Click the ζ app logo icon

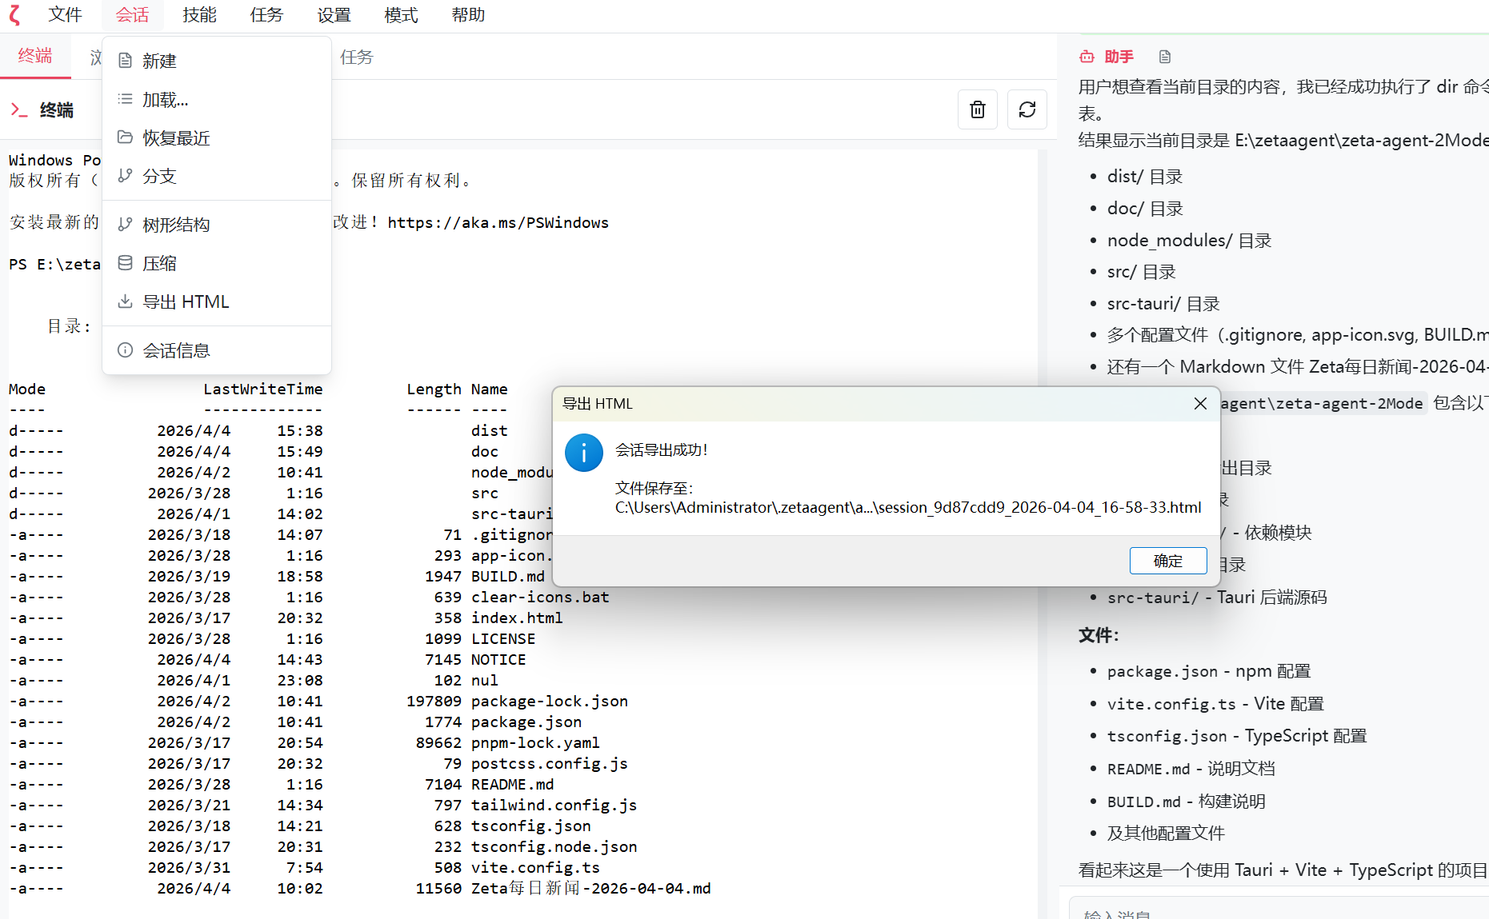[x=13, y=14]
